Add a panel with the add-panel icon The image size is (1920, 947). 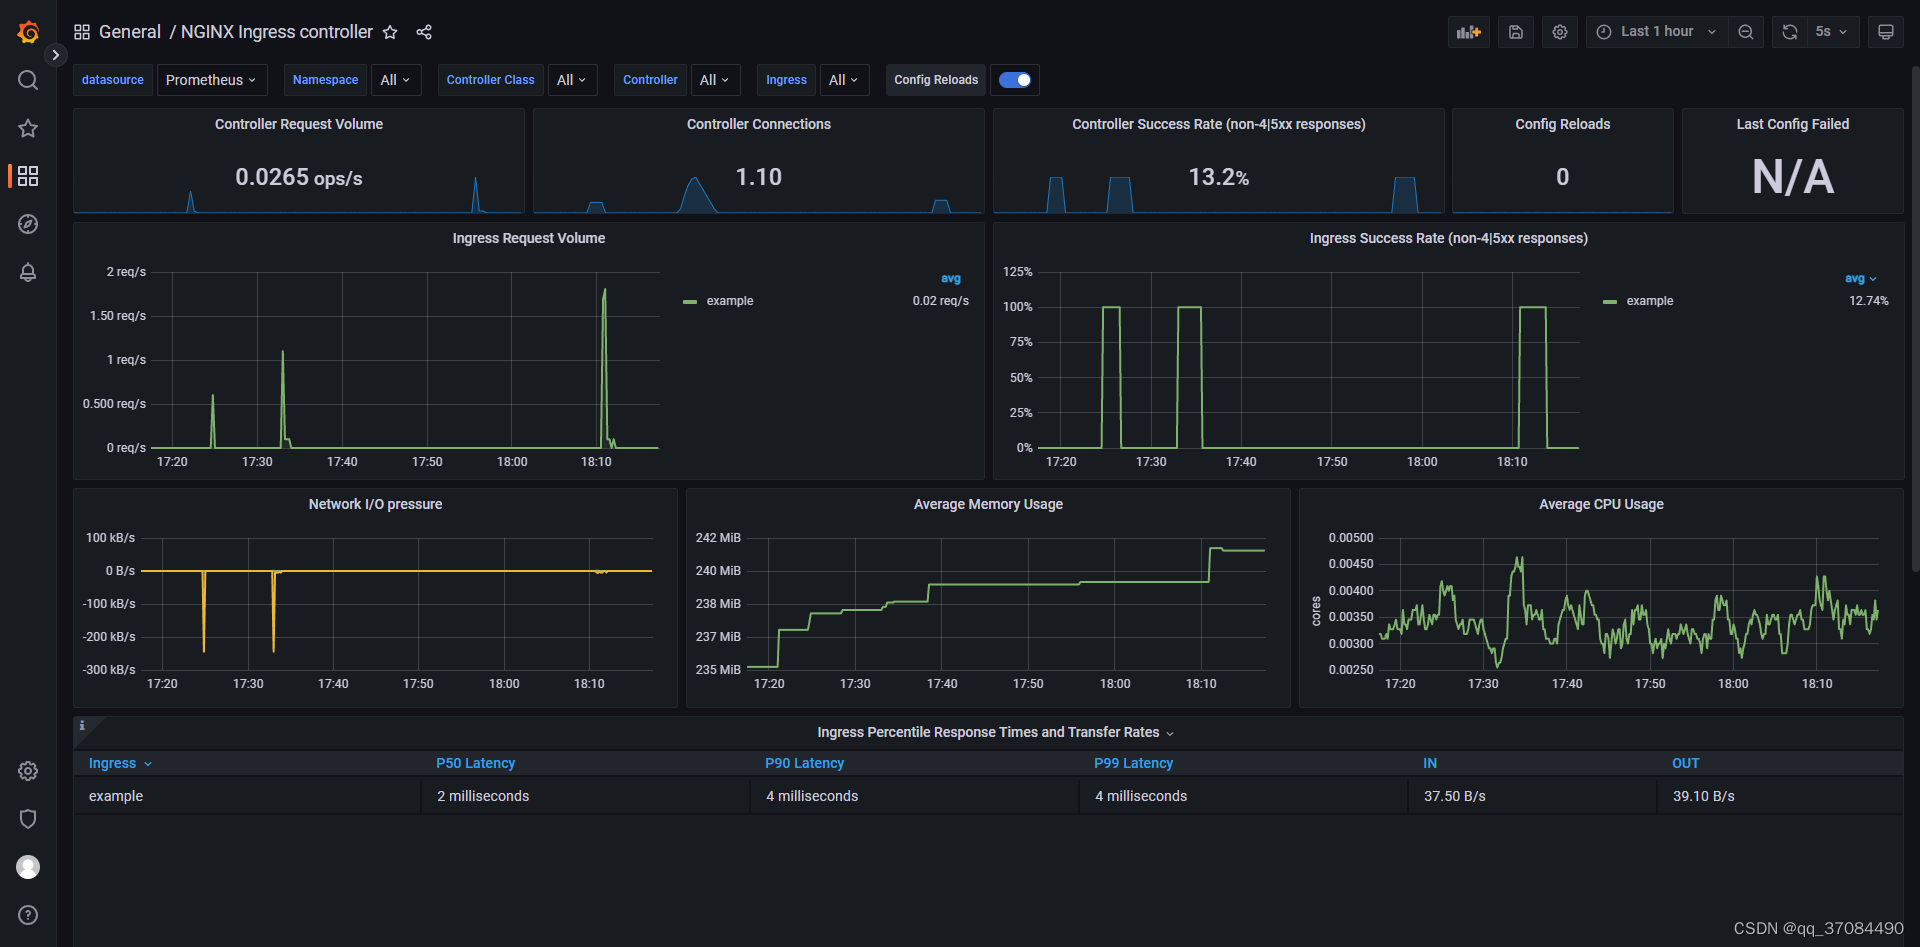[1469, 32]
